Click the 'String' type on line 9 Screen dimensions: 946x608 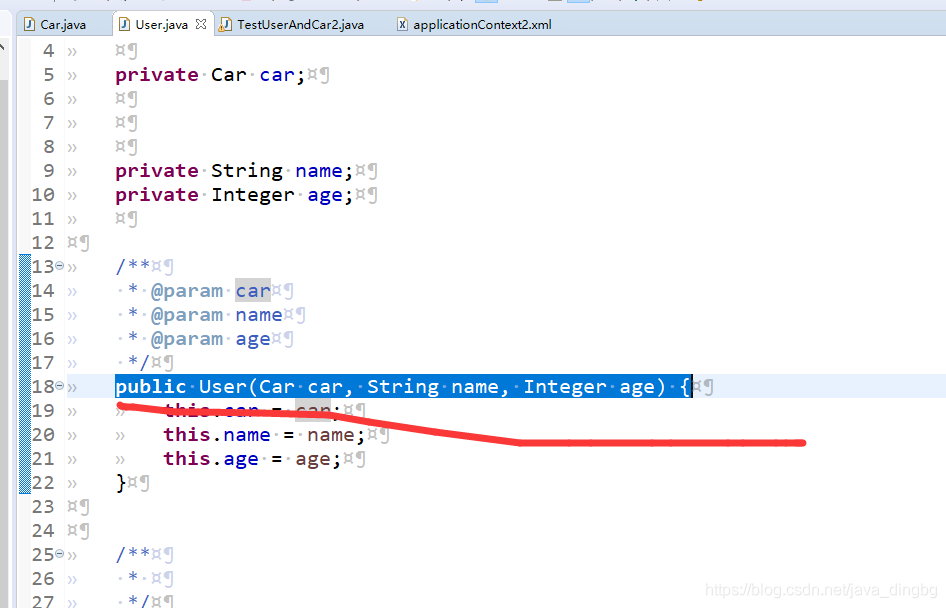(247, 171)
